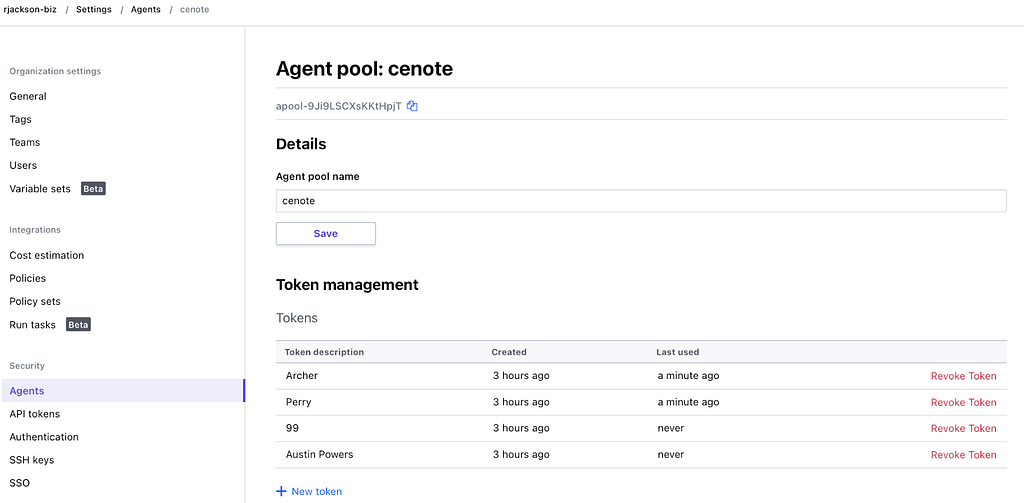Open API tokens settings

tap(35, 414)
